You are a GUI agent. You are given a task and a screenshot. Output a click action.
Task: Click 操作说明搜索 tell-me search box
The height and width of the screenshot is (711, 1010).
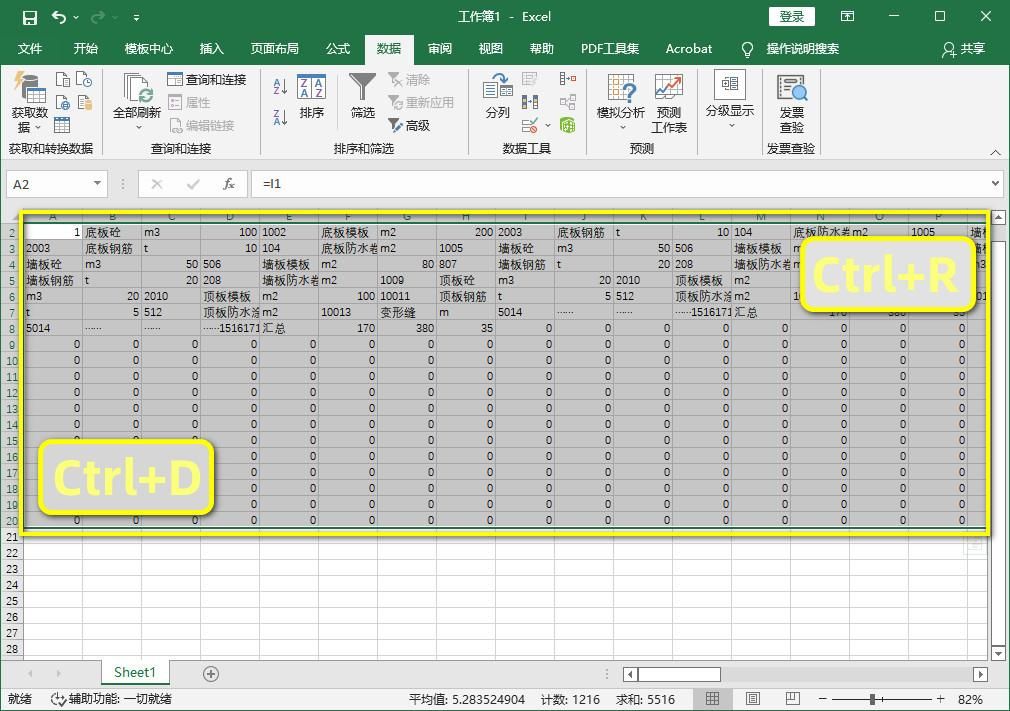click(x=802, y=49)
